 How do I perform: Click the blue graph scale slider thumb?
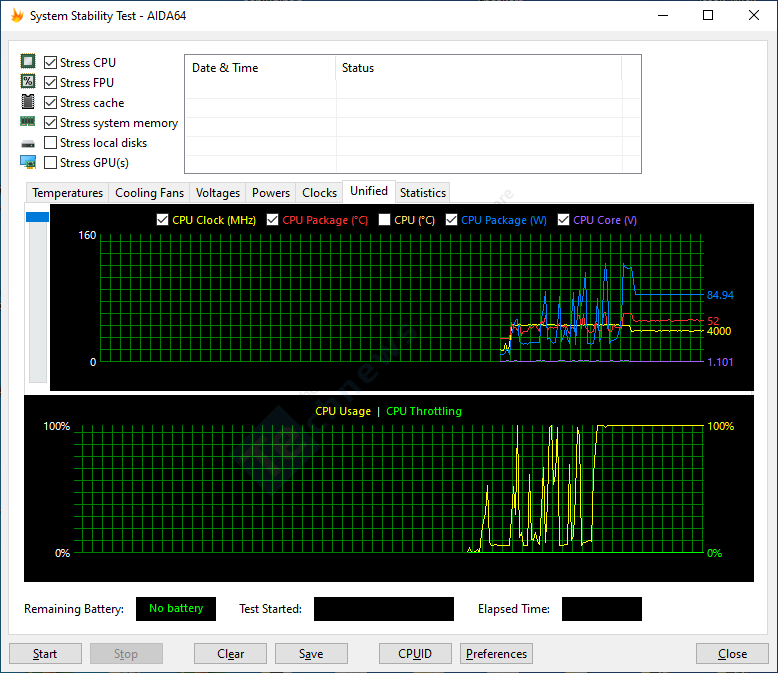pyautogui.click(x=37, y=217)
